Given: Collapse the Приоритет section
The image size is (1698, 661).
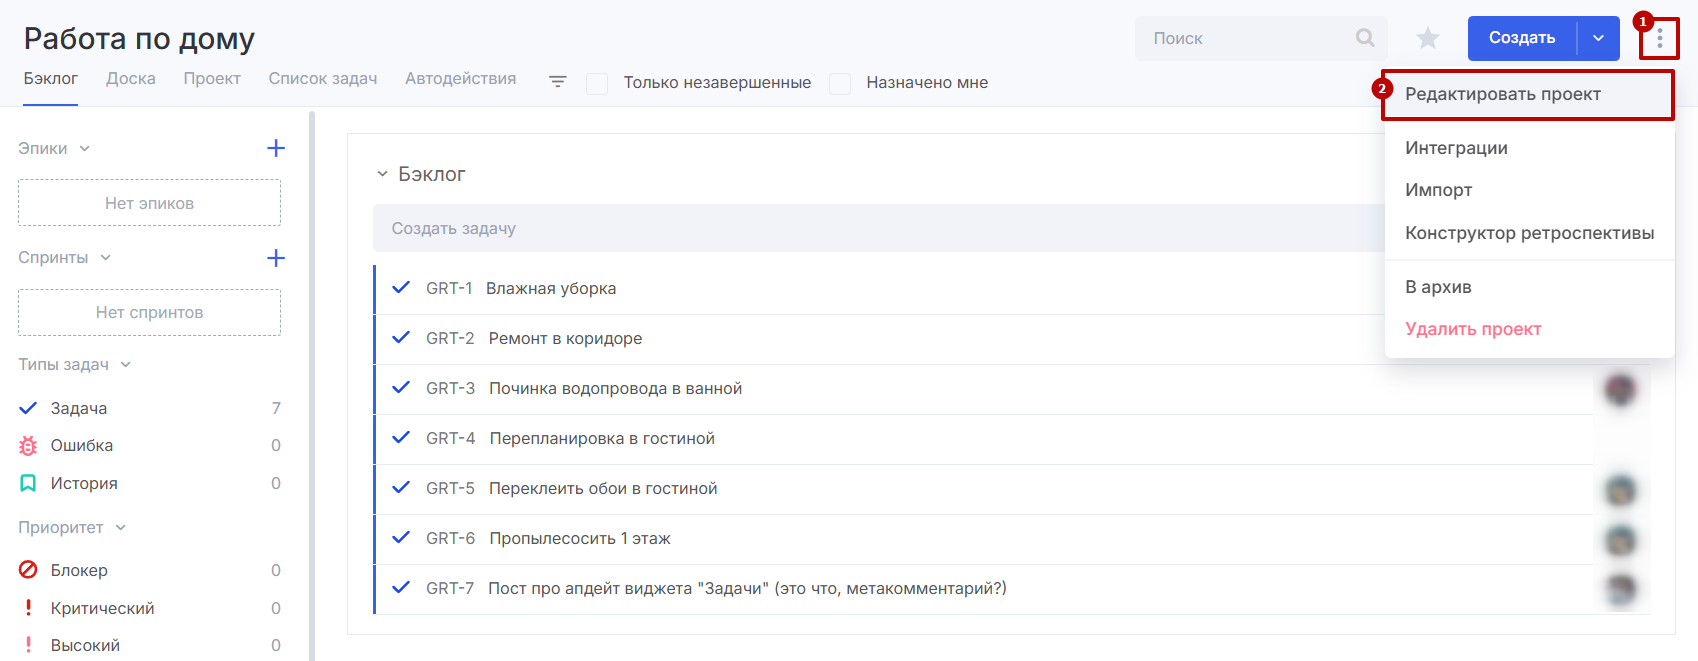Looking at the screenshot, I should [x=121, y=528].
